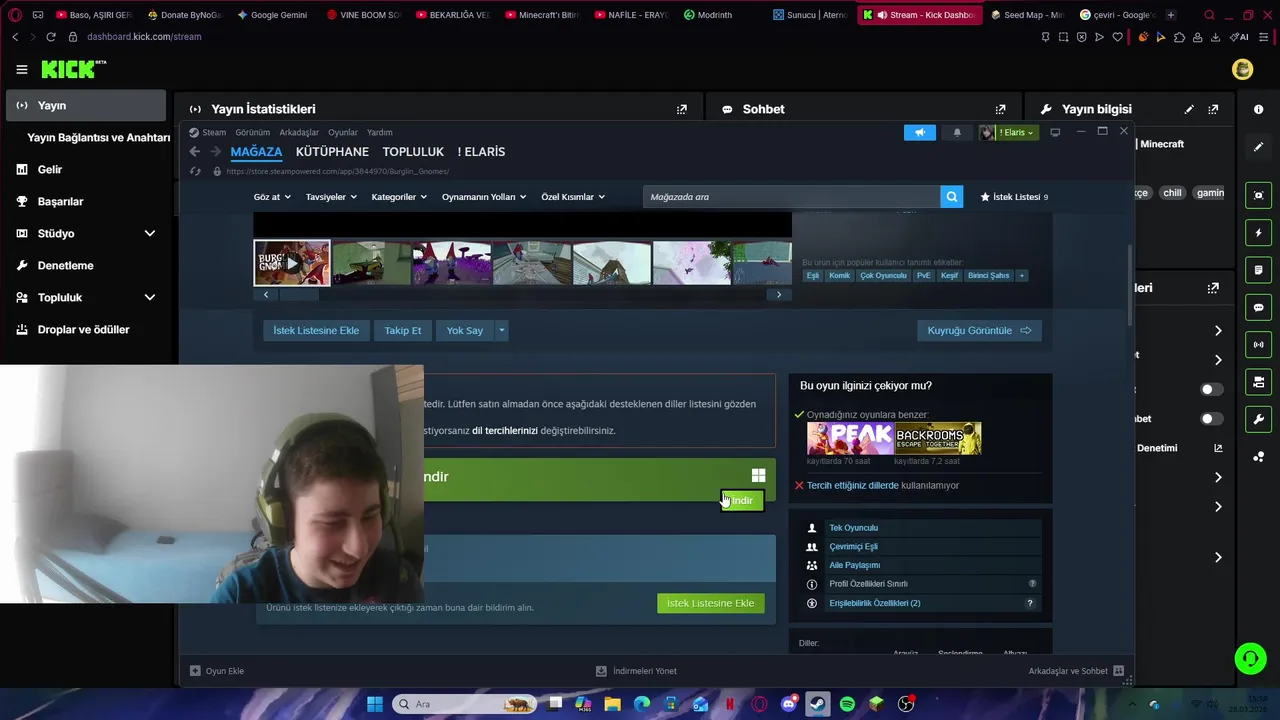
Task: Click Steam's megaphone announcement button
Action: [919, 132]
